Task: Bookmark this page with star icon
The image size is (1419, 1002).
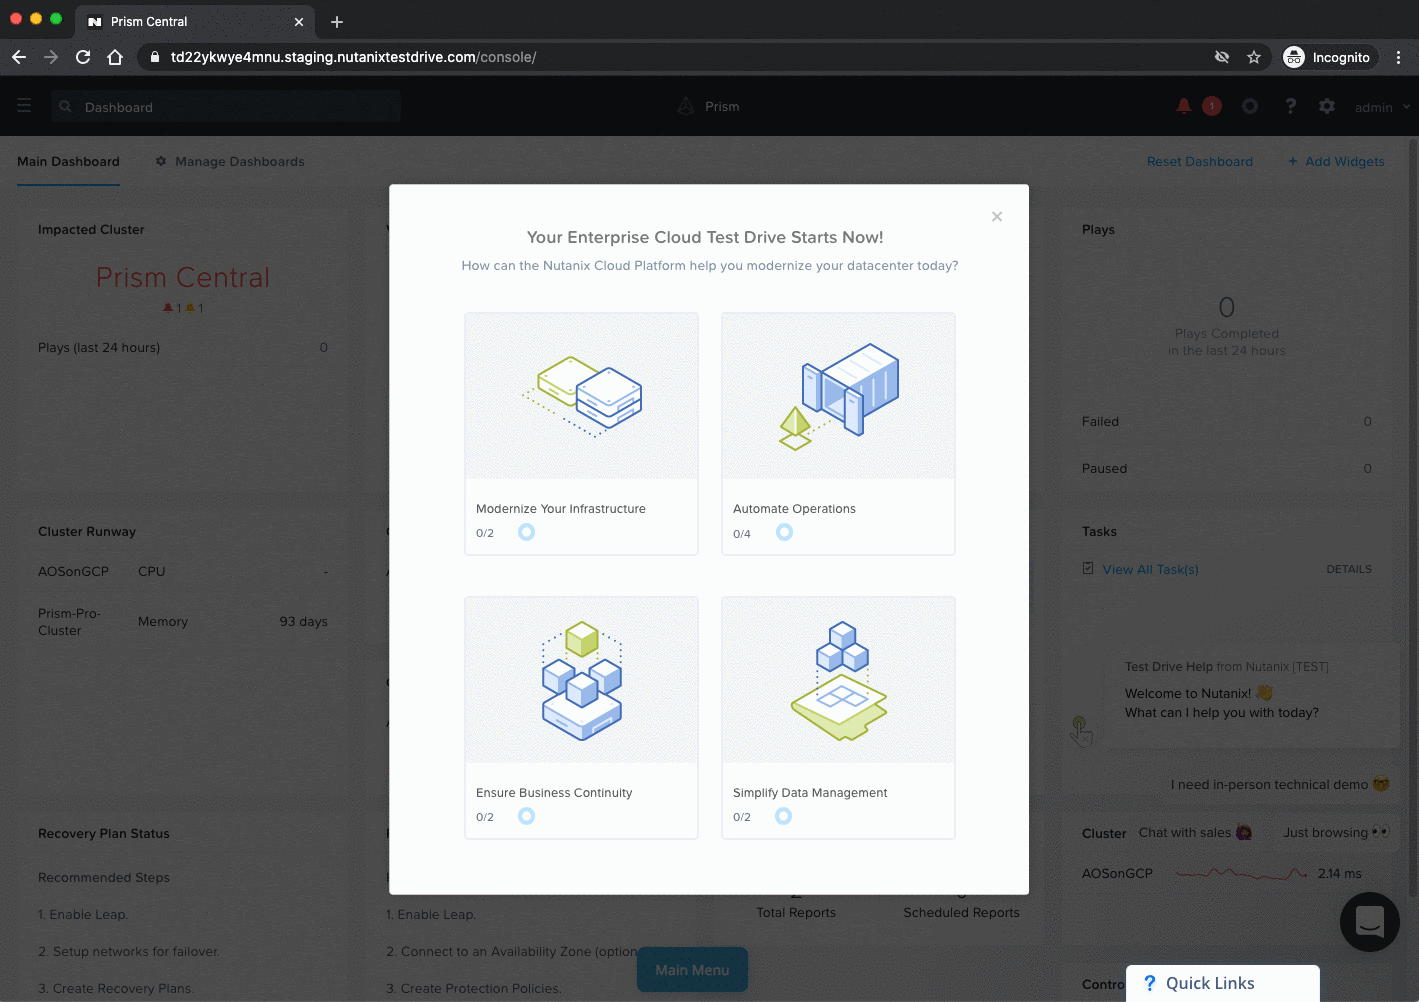Action: coord(1254,57)
